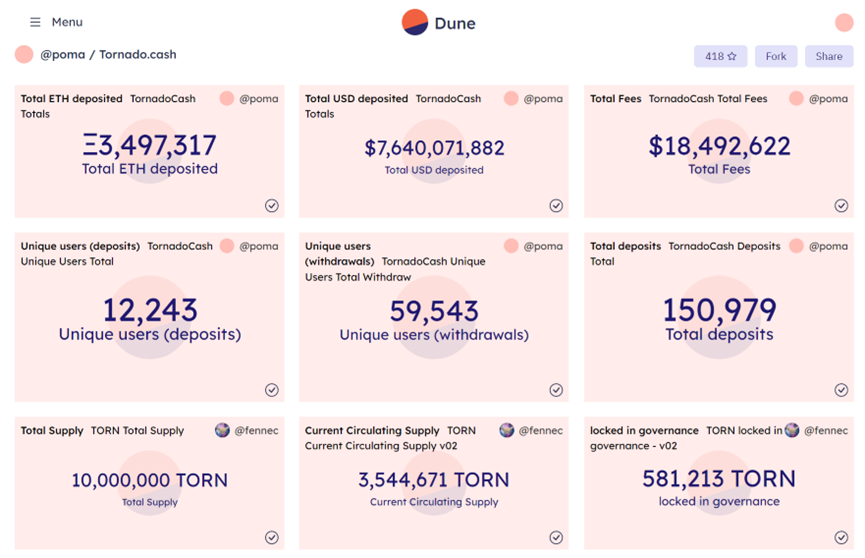Click @poma avatar on Unique users (withdrawals) card
This screenshot has width=865, height=558.
511,246
